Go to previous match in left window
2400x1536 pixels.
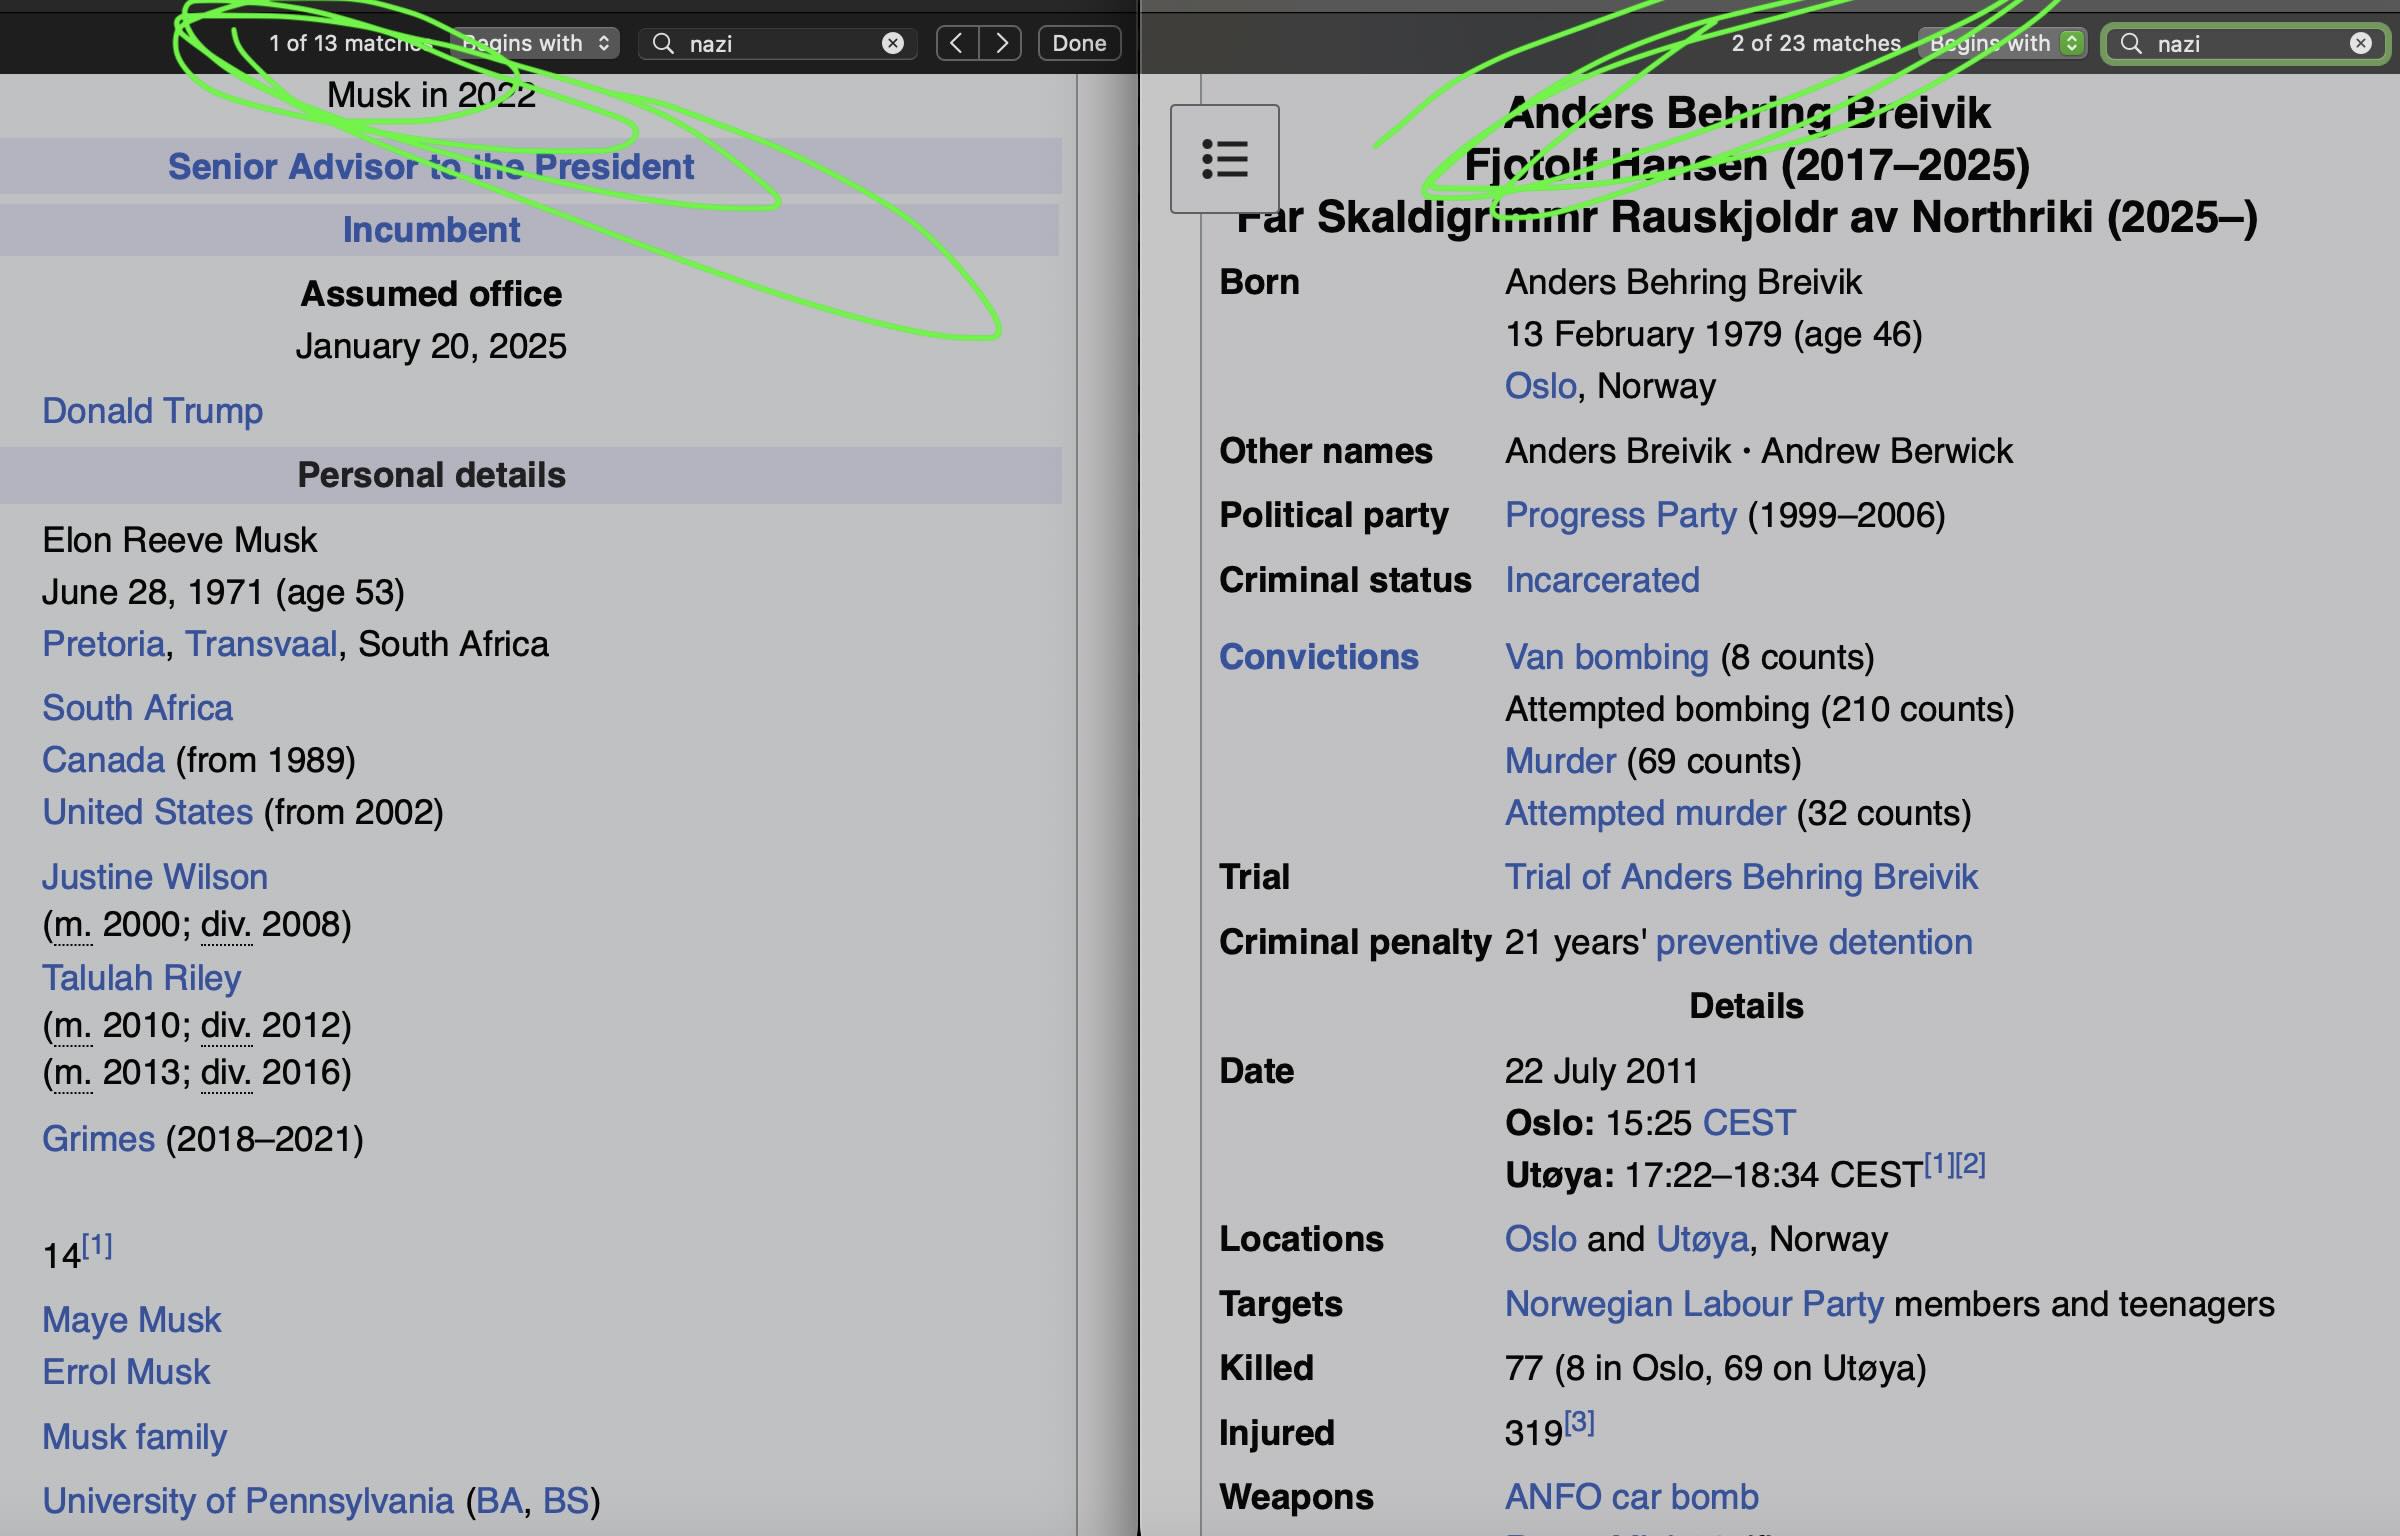(957, 43)
